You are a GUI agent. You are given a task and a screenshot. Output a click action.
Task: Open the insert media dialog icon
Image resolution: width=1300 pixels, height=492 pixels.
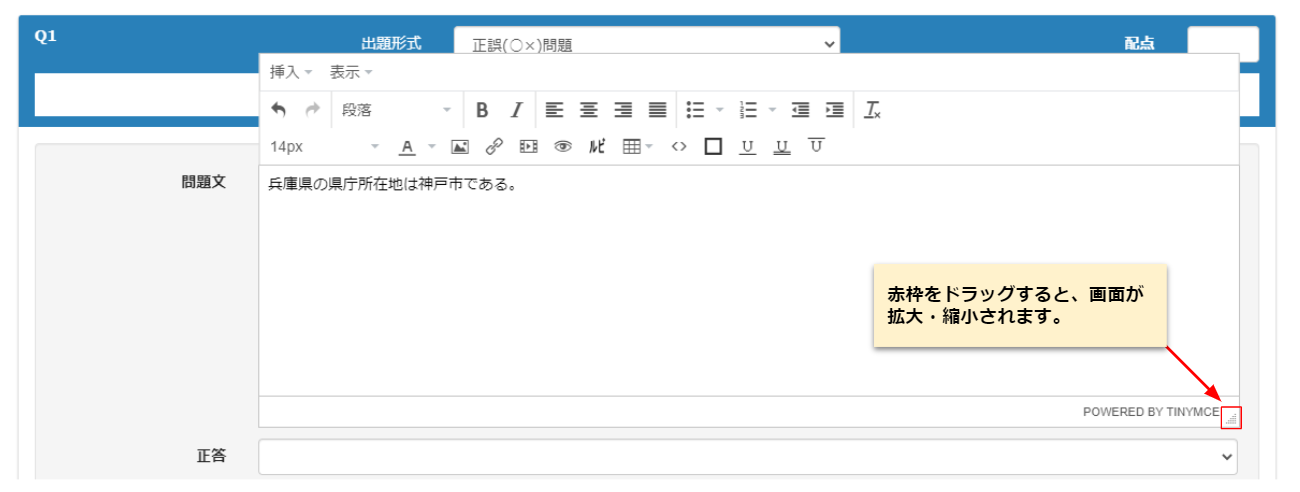click(x=528, y=147)
